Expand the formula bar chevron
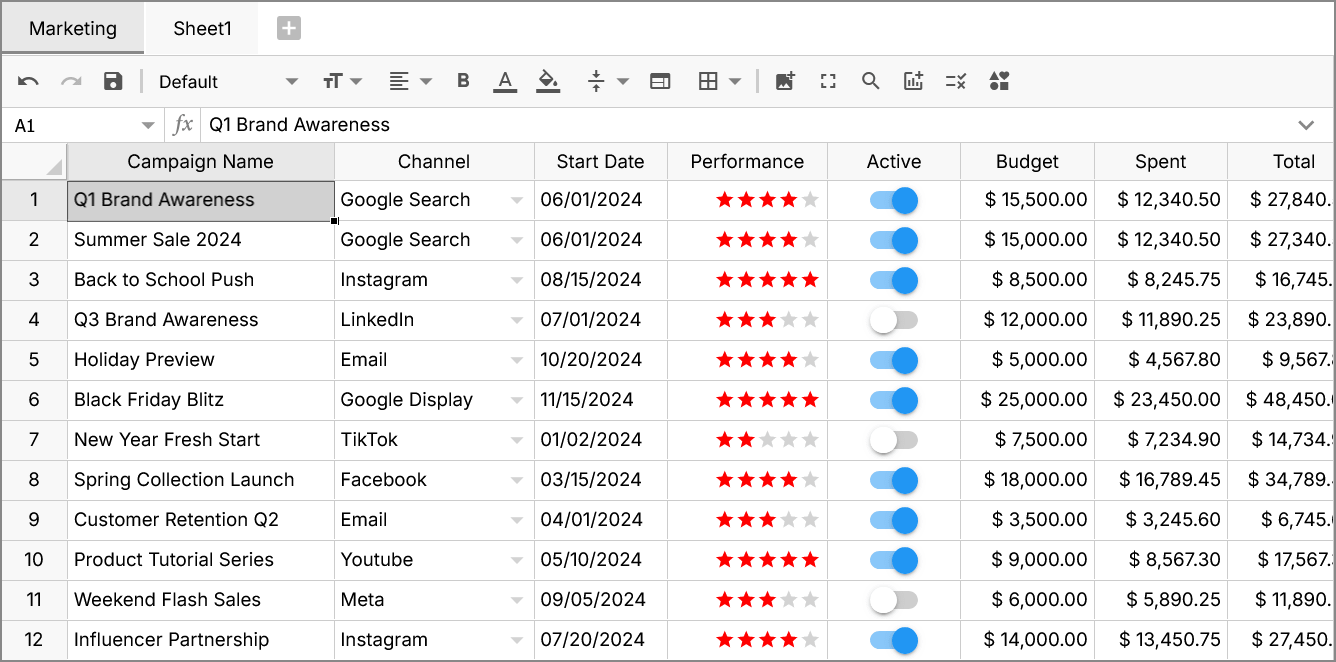The width and height of the screenshot is (1336, 662). pyautogui.click(x=1306, y=125)
